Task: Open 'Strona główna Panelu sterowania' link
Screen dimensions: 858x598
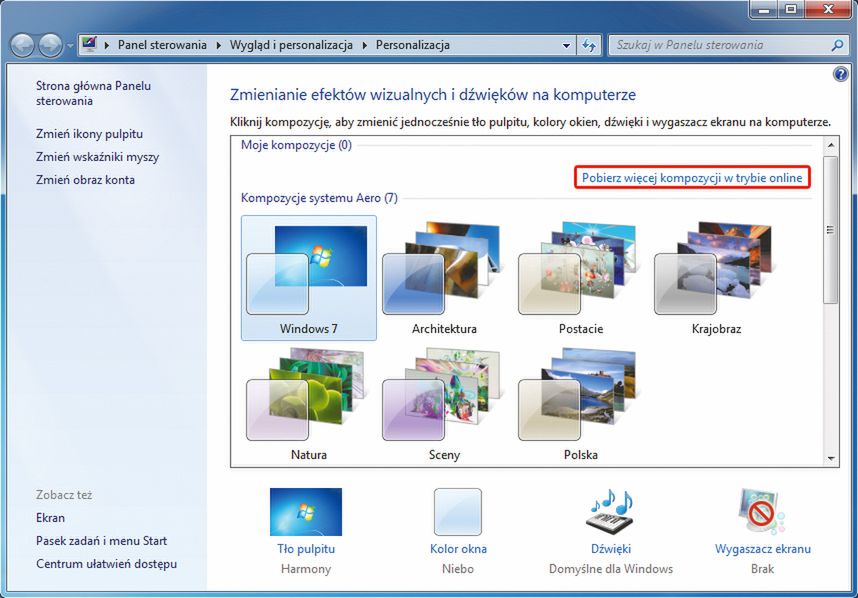Action: (93, 93)
